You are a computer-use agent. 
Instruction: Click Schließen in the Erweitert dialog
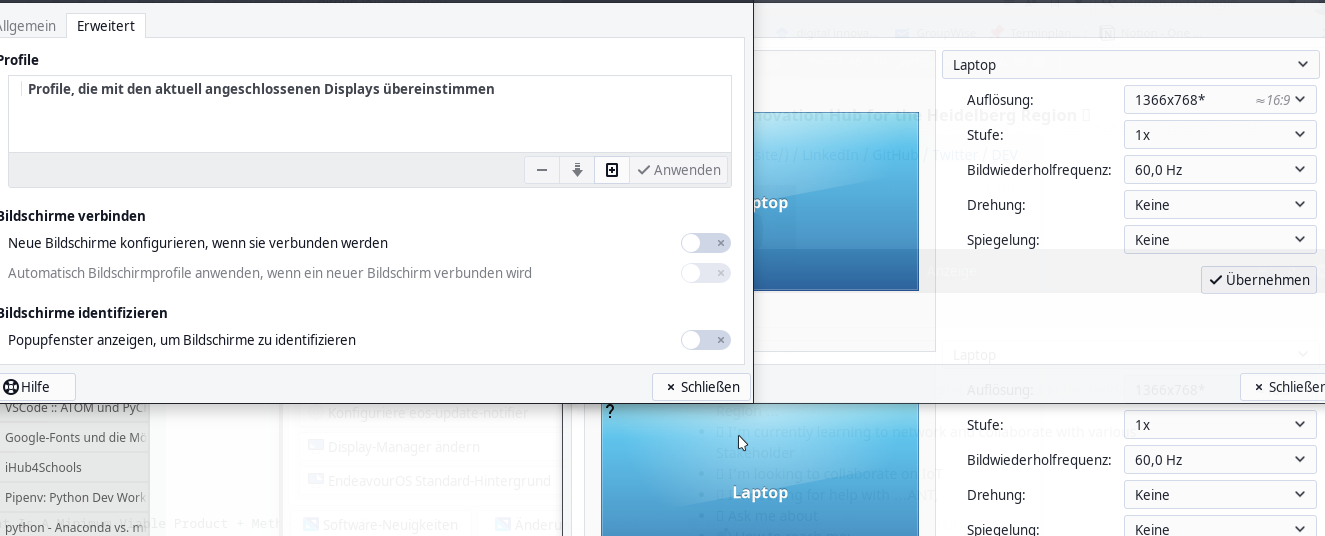coord(702,387)
